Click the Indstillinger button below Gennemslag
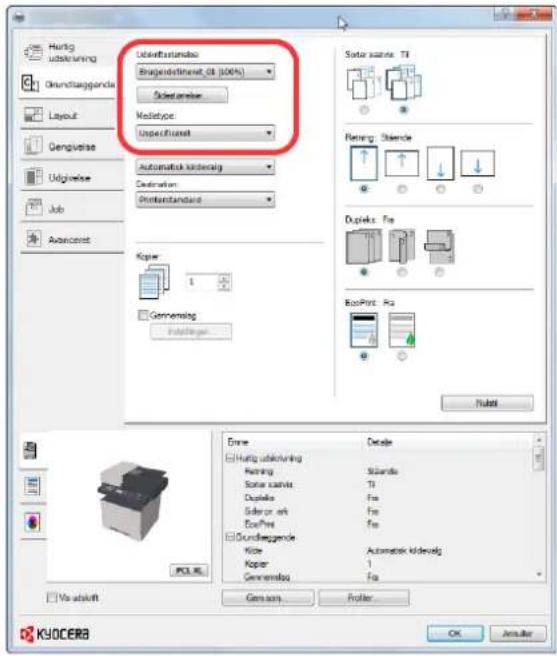557x656 pixels. (191, 332)
